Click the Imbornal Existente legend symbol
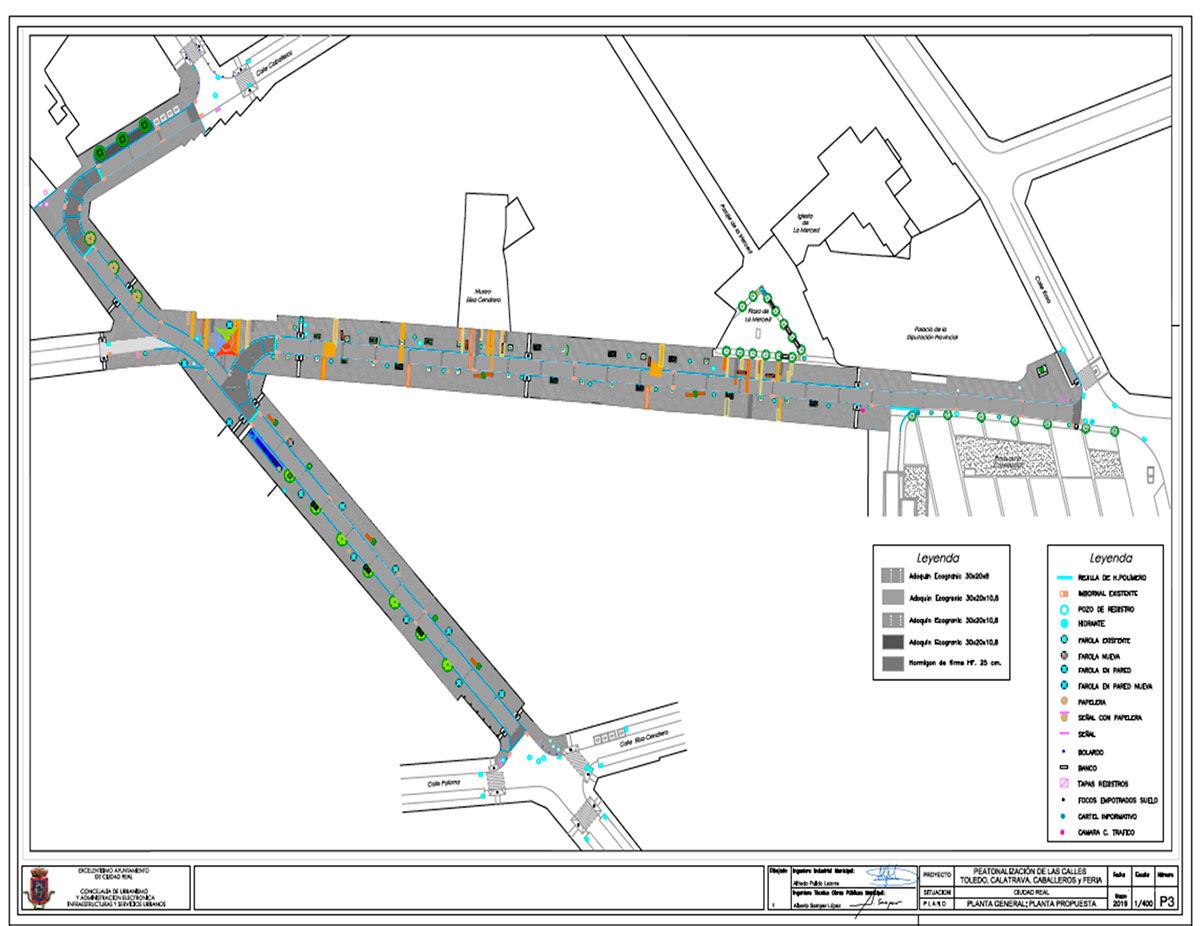Viewport: 1200px width, 926px height. tap(1064, 593)
